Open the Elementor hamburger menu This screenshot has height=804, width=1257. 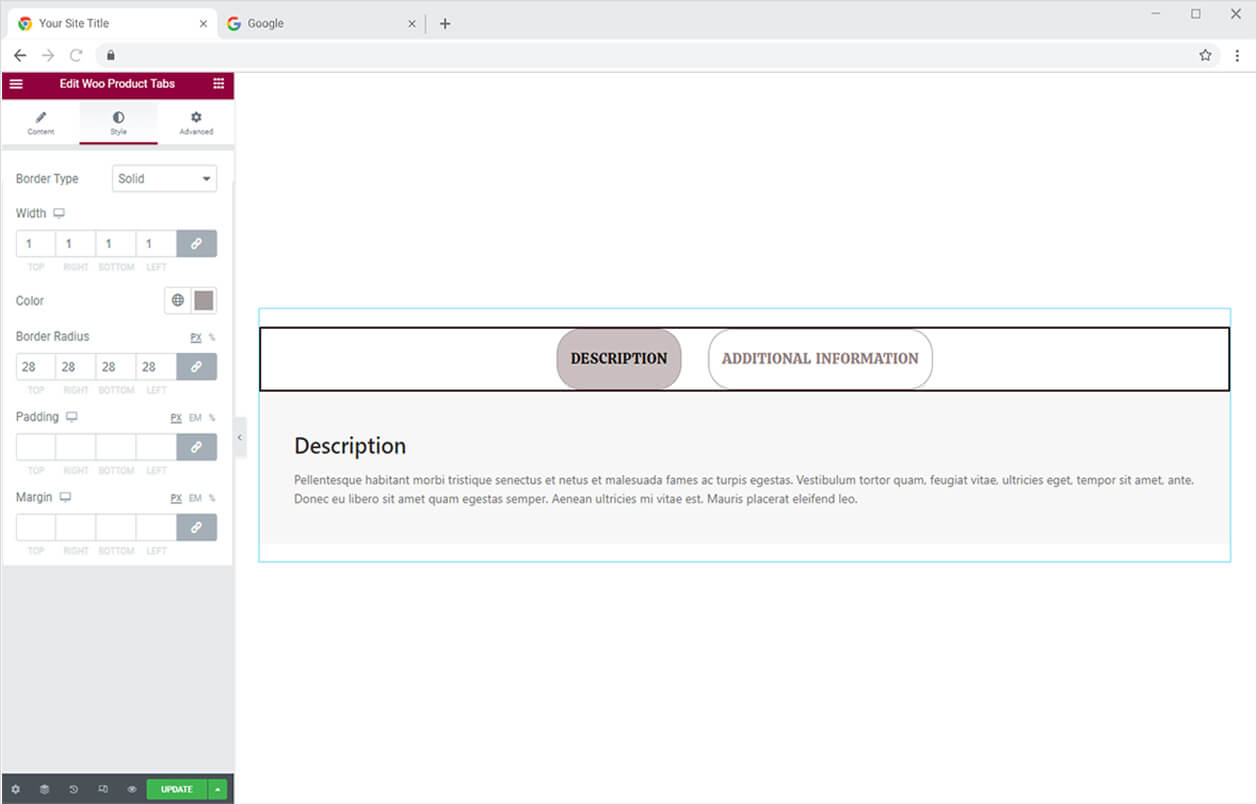point(16,84)
